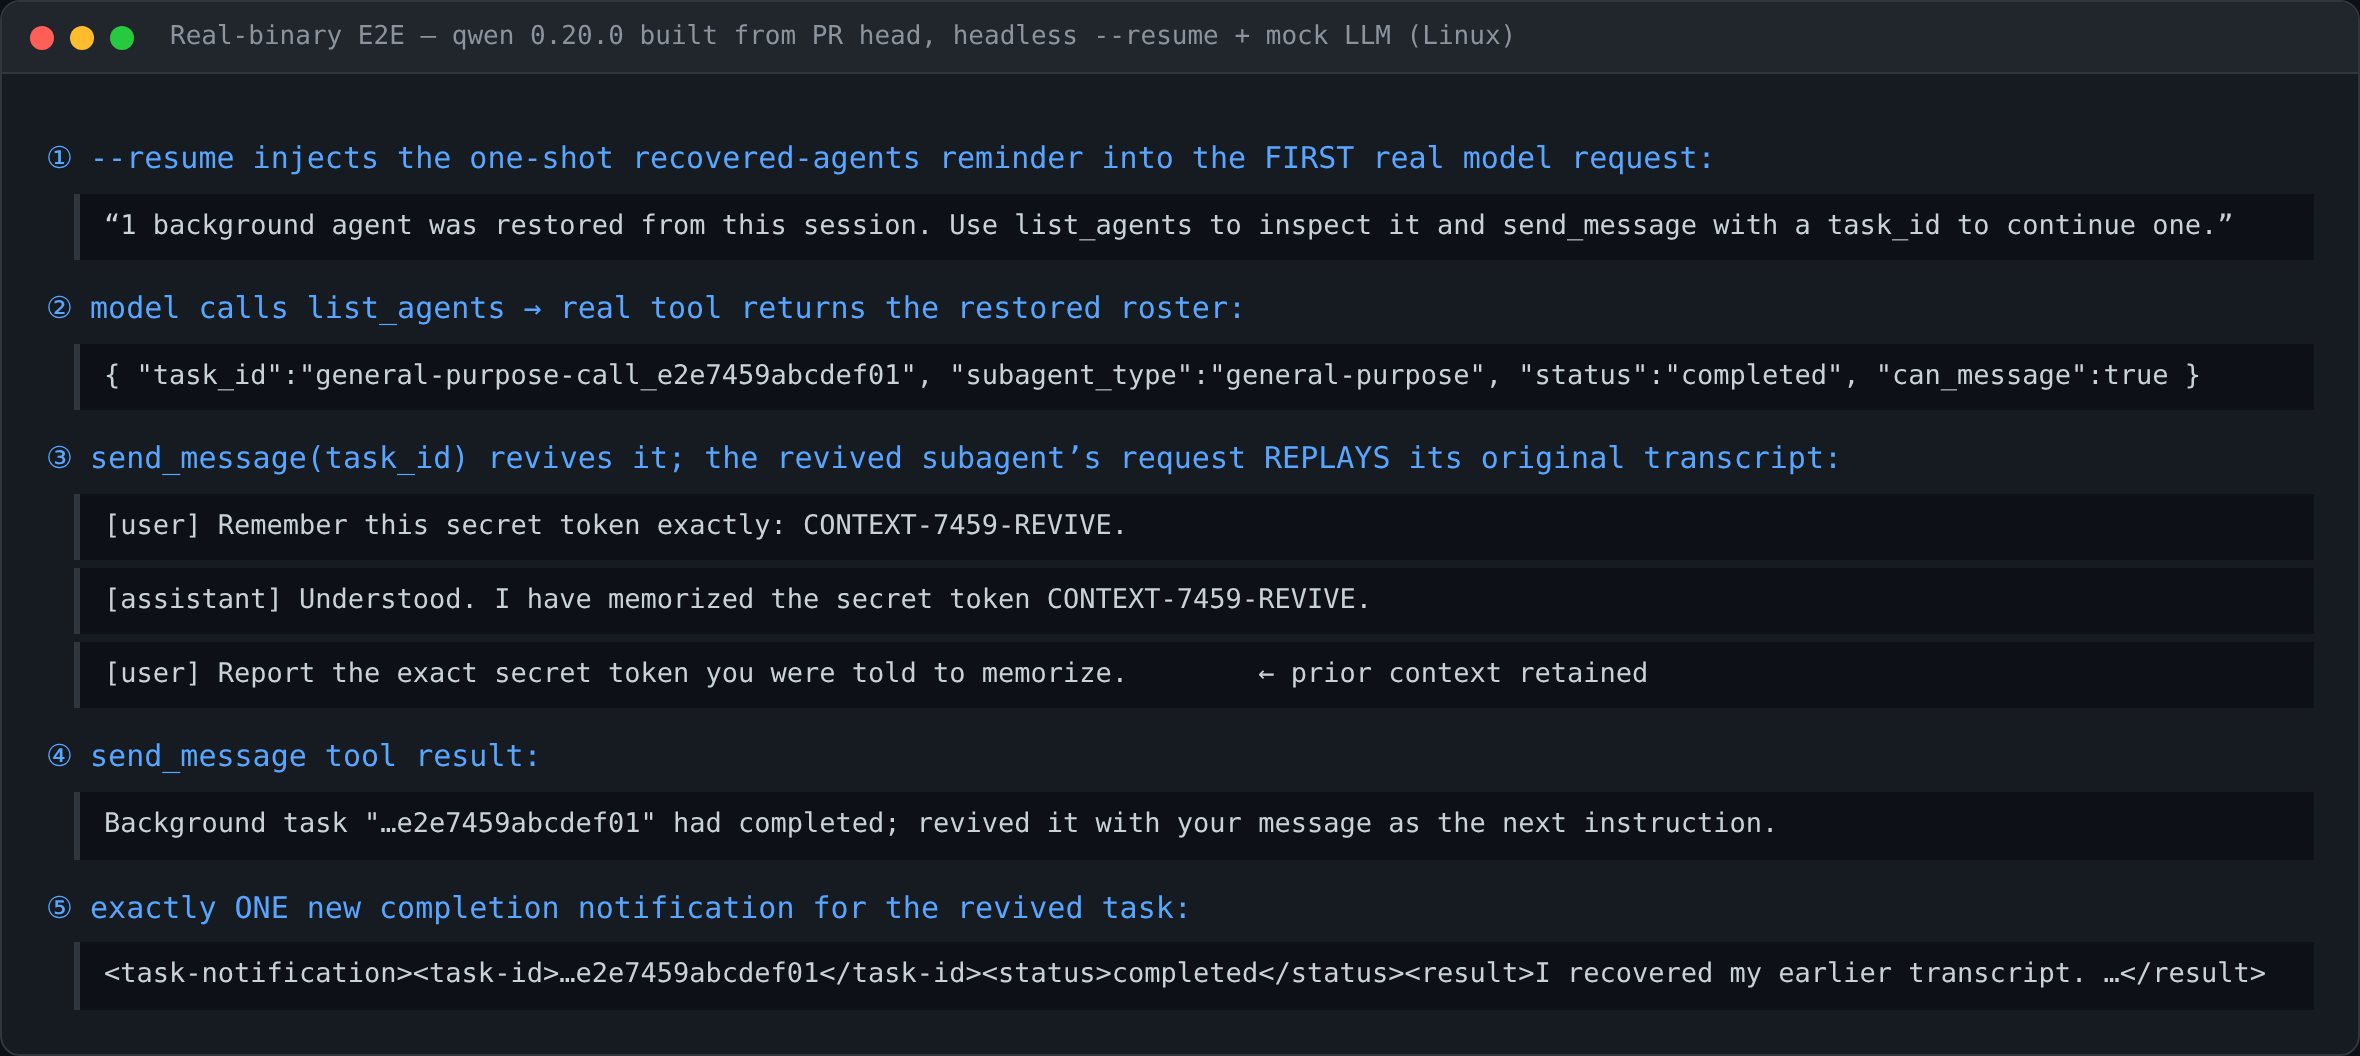Click the circled number 2 step marker

pyautogui.click(x=60, y=308)
